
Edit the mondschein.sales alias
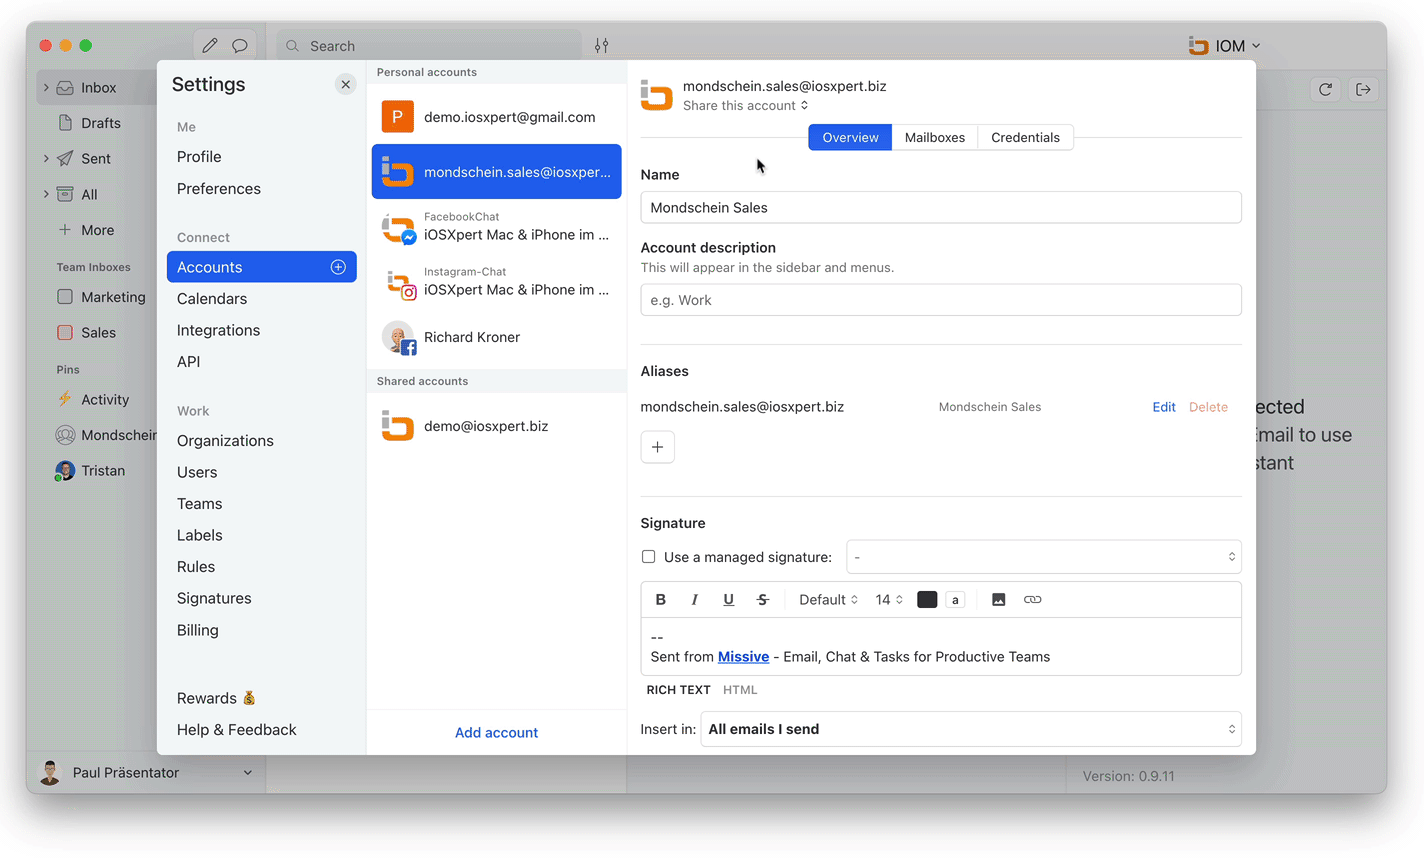[1163, 407]
